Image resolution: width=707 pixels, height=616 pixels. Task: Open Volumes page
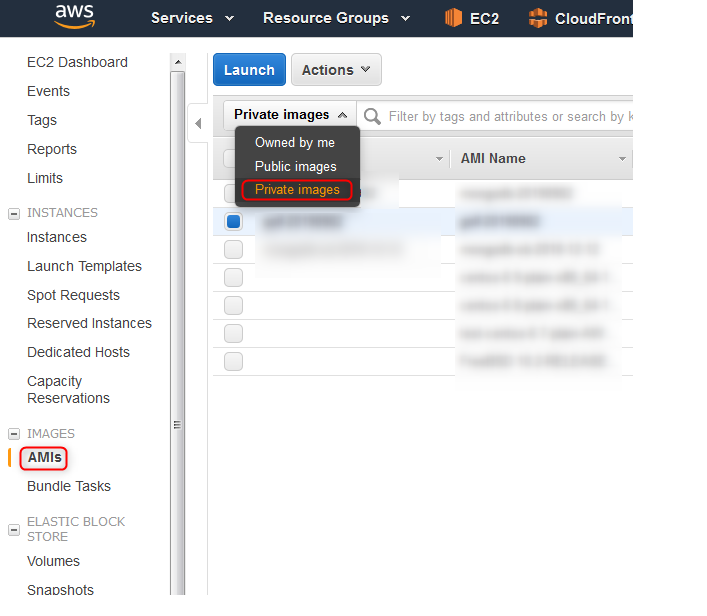coord(53,561)
